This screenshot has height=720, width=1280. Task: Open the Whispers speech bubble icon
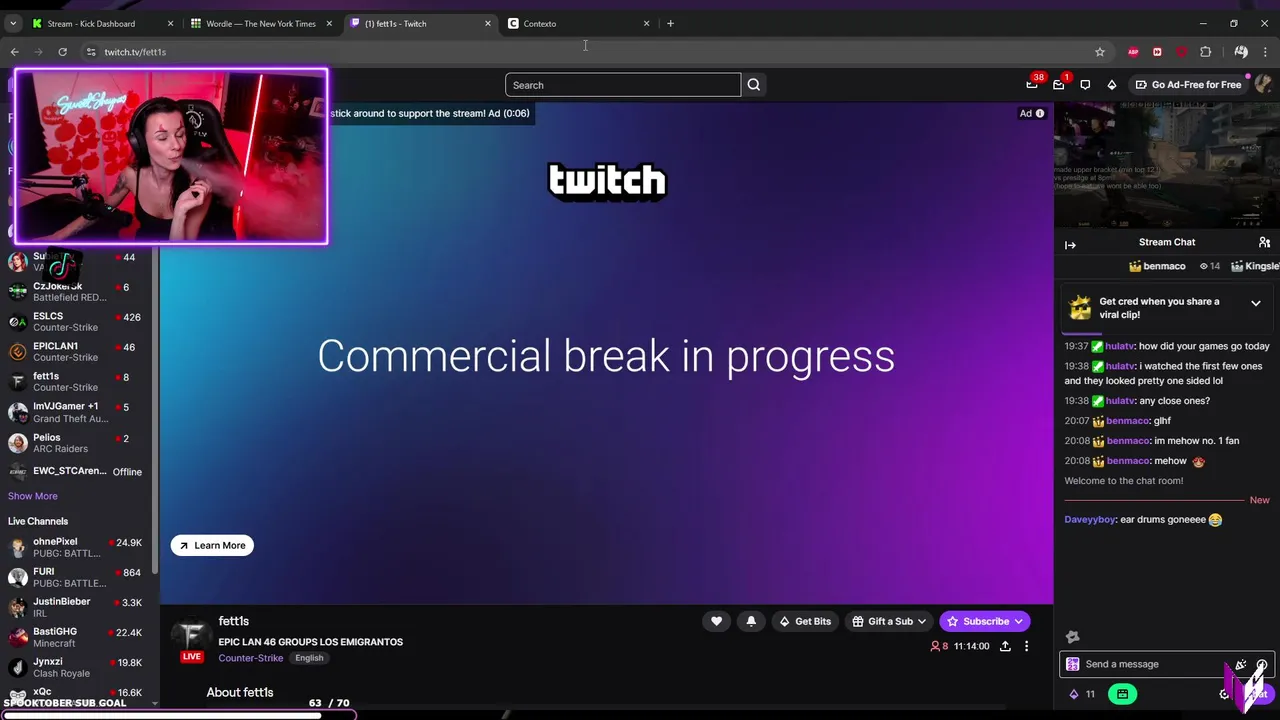(1085, 85)
